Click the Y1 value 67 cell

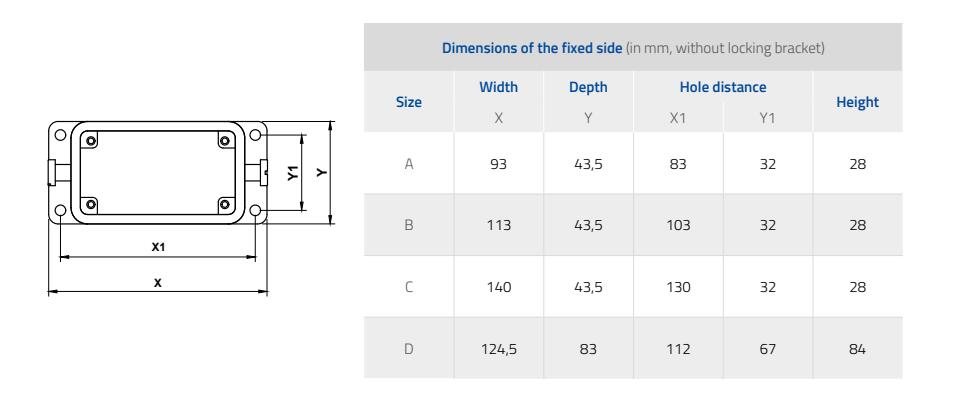click(x=767, y=349)
